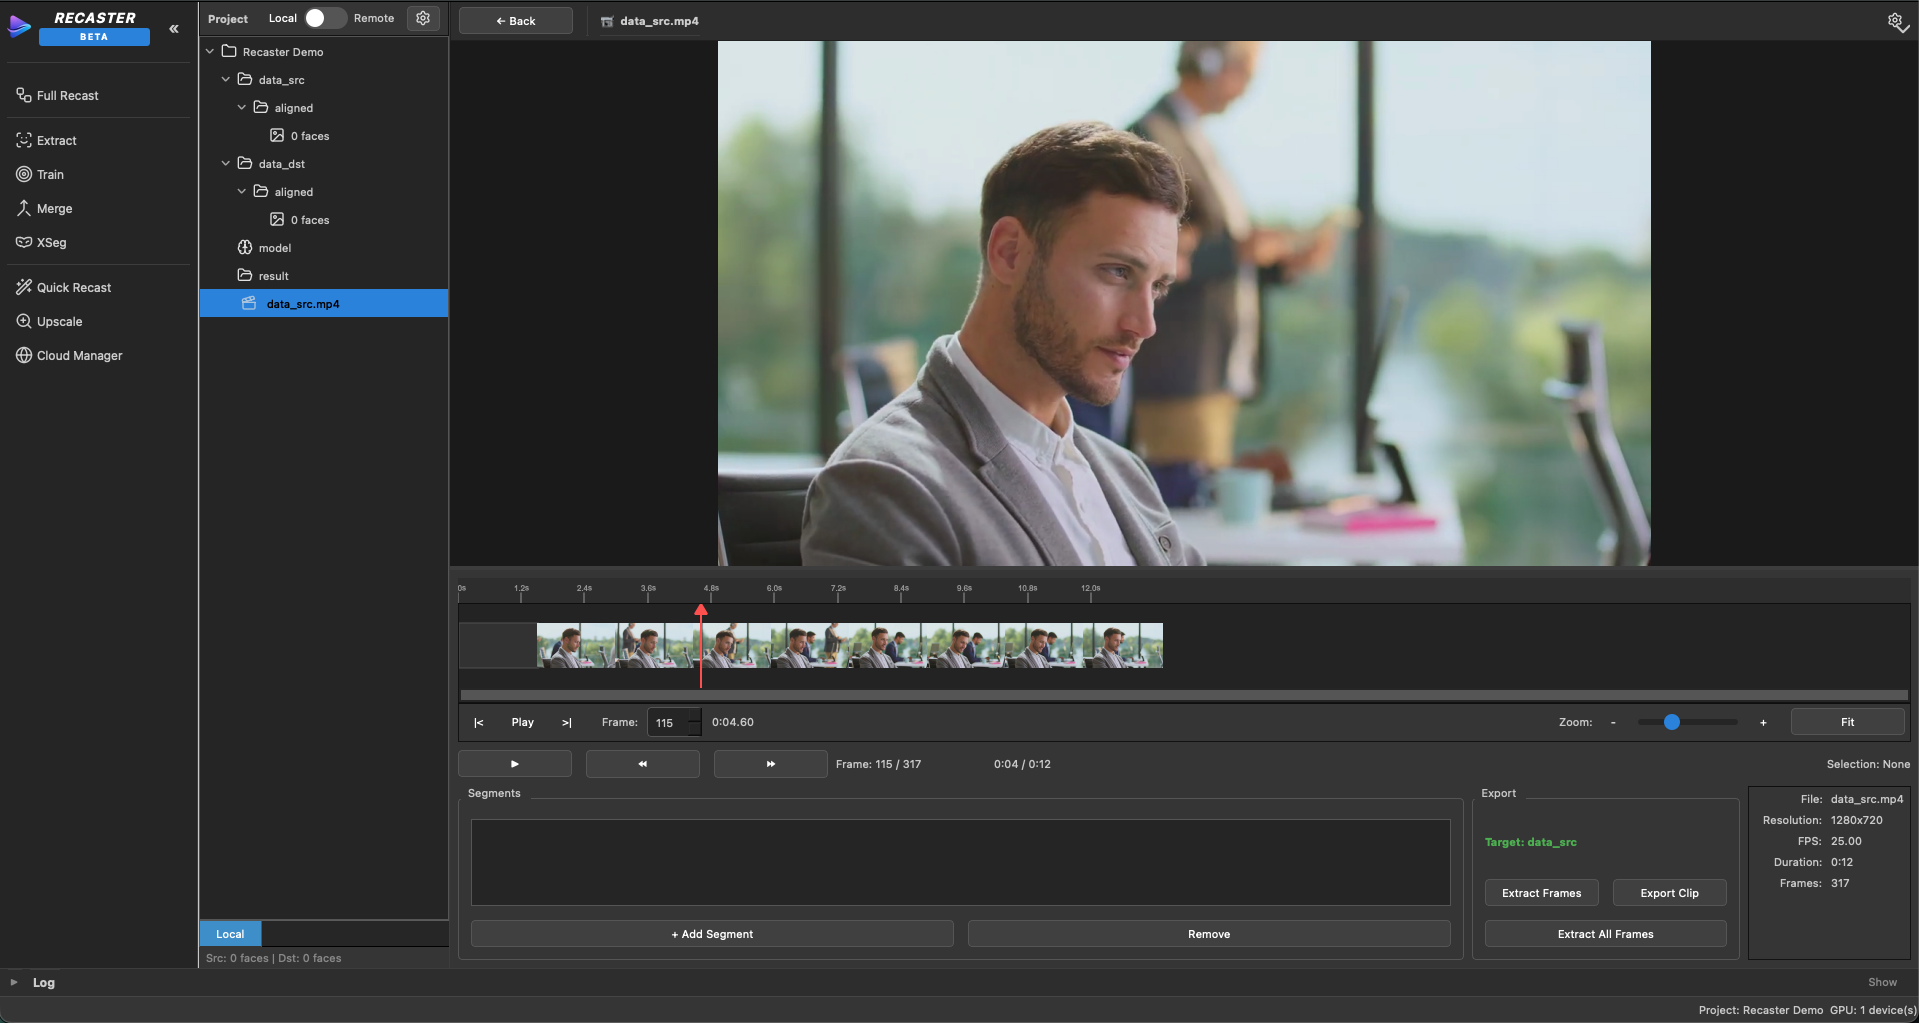
Task: Click the Frame number input field
Action: pyautogui.click(x=668, y=723)
